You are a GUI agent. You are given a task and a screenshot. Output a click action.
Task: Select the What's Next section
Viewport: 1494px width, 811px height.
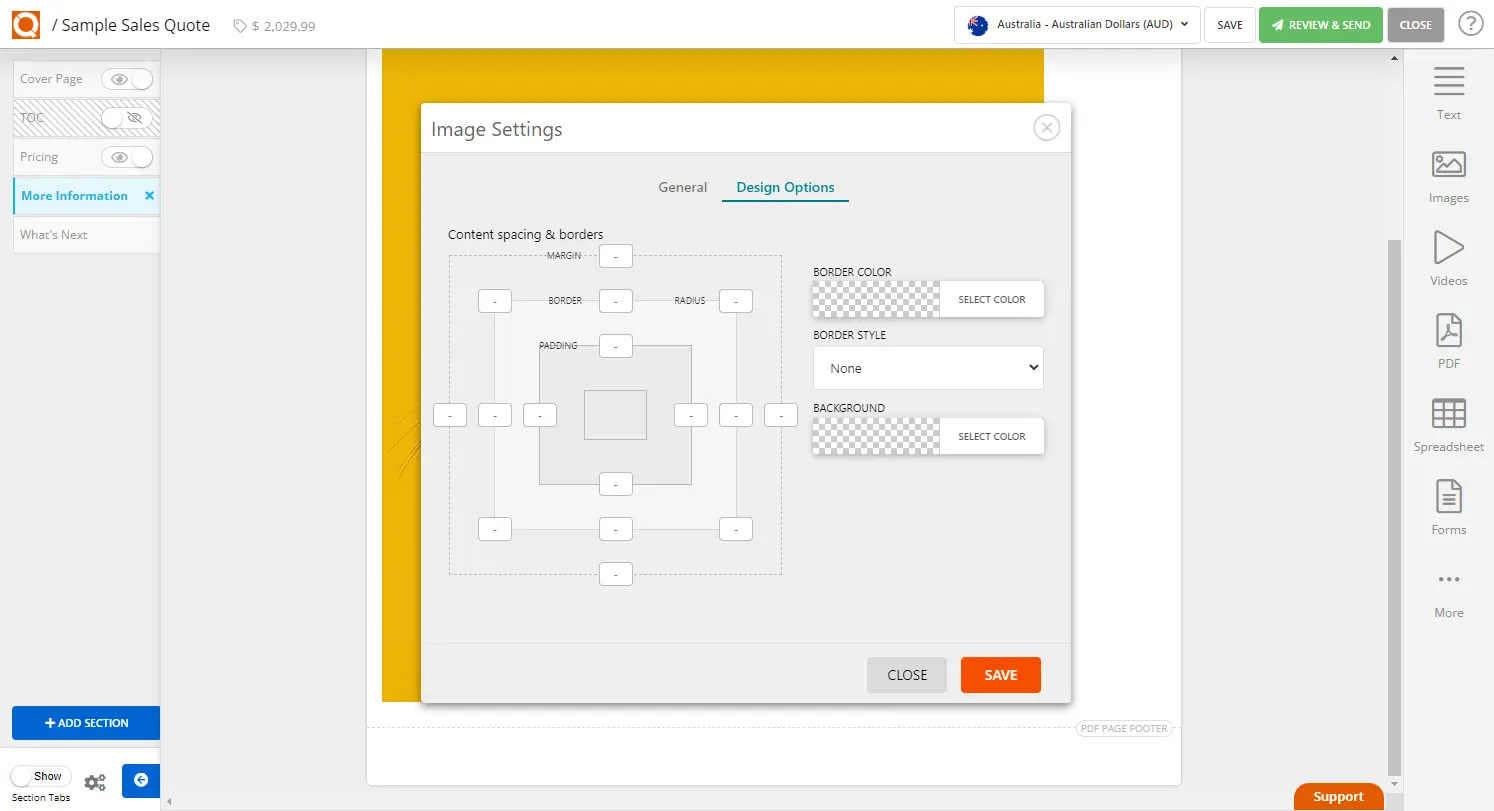(x=54, y=235)
